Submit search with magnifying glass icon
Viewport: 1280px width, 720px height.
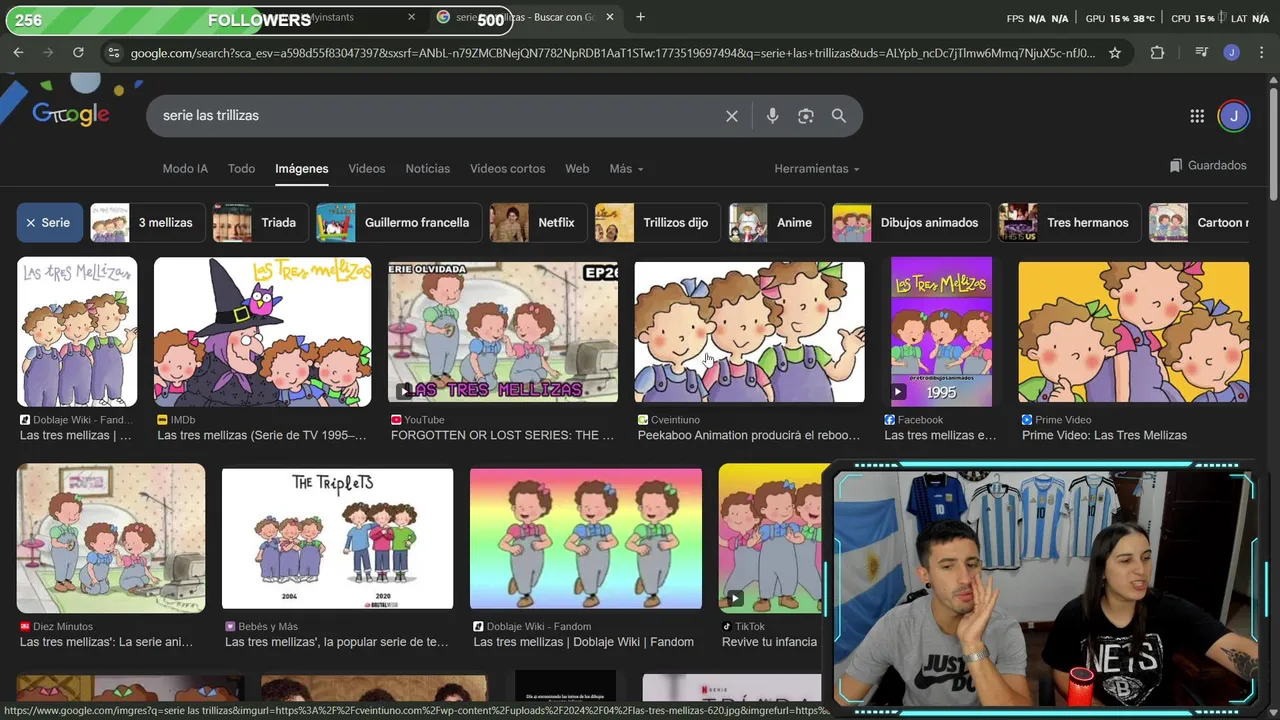(x=839, y=116)
